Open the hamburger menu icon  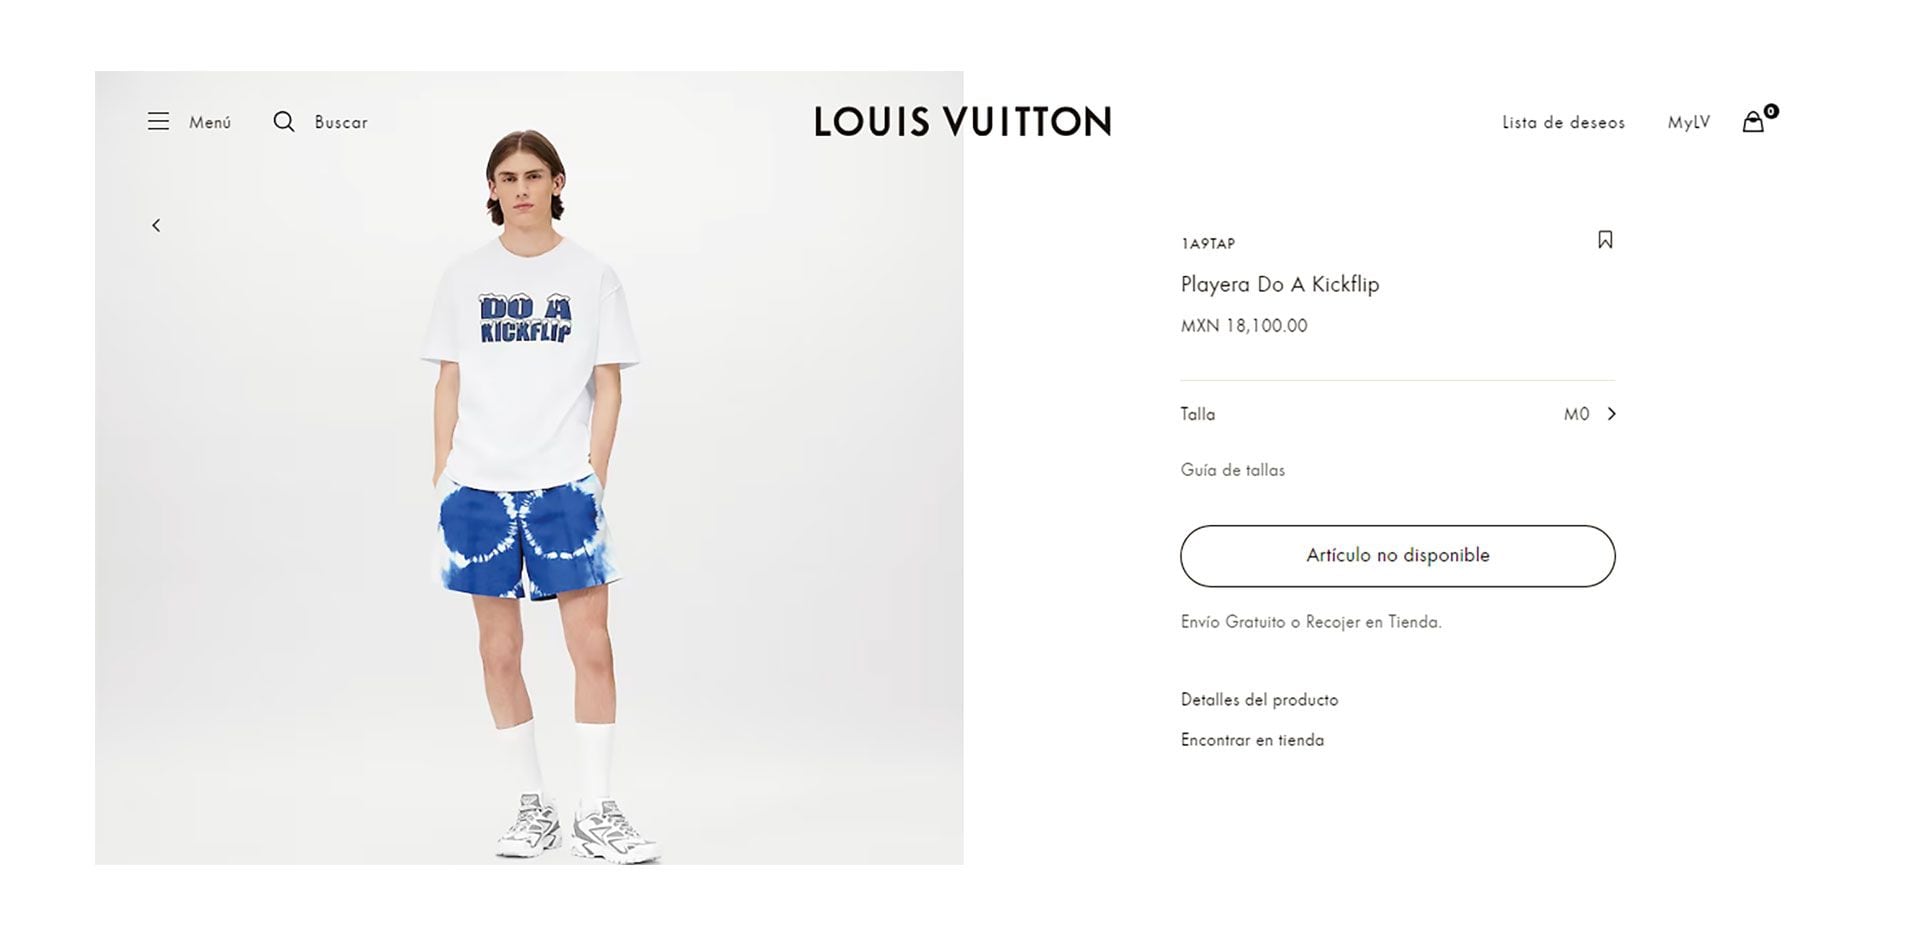tap(158, 121)
